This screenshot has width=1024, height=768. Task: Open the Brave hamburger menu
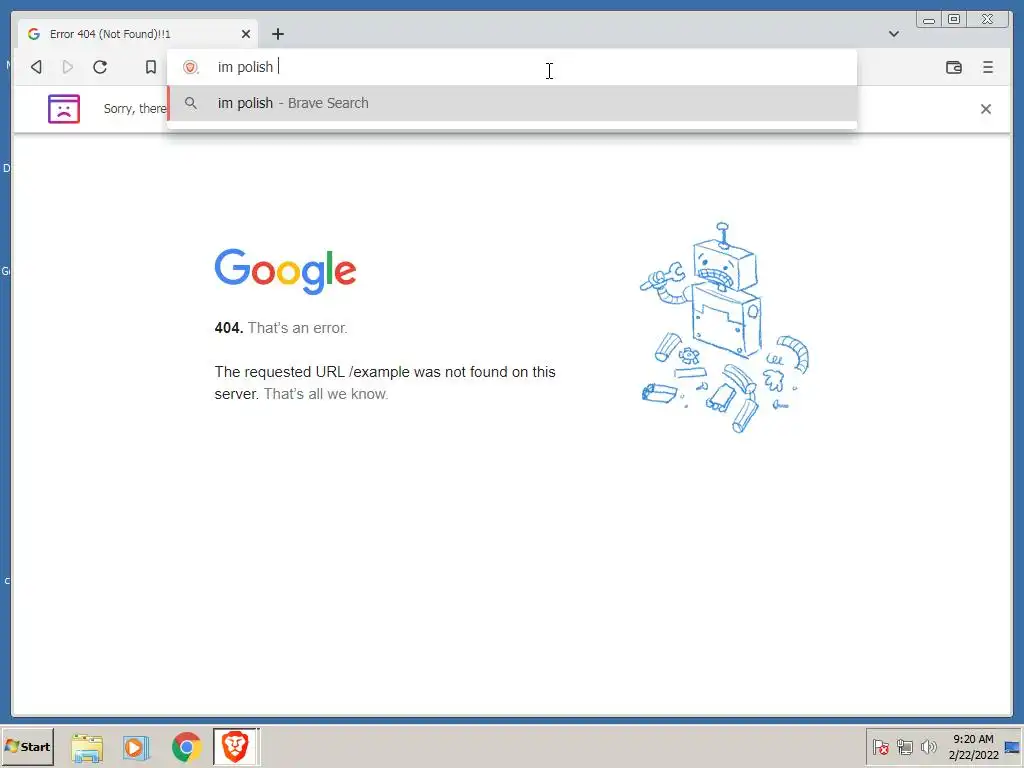coord(987,67)
